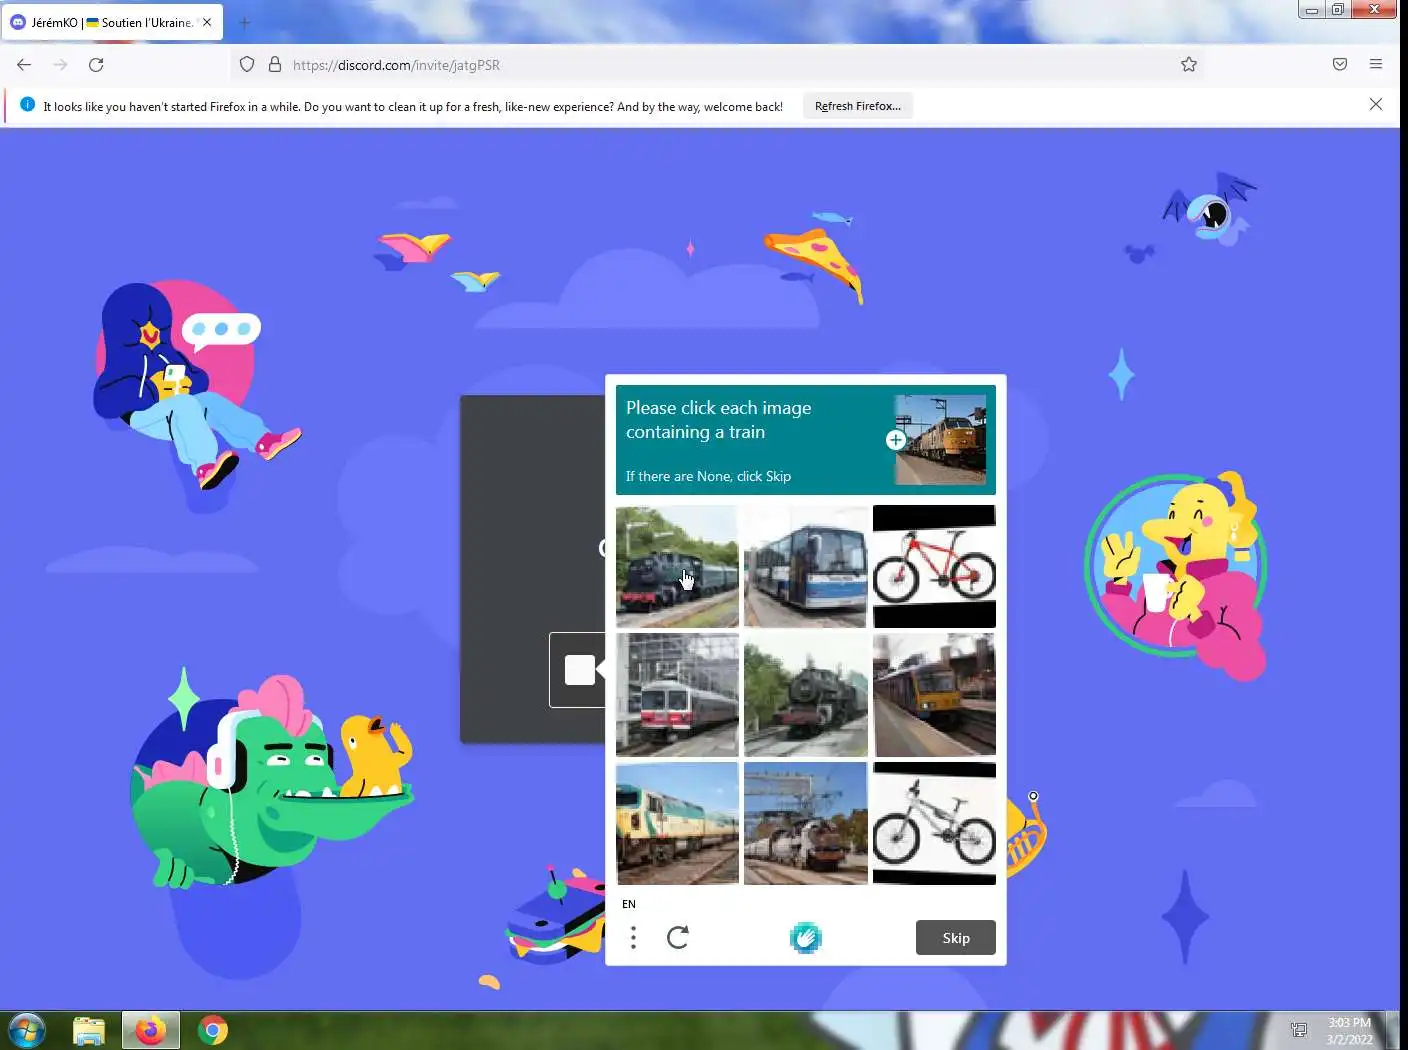Click the hCaptcha hand logo
This screenshot has height=1050, width=1408.
805,937
